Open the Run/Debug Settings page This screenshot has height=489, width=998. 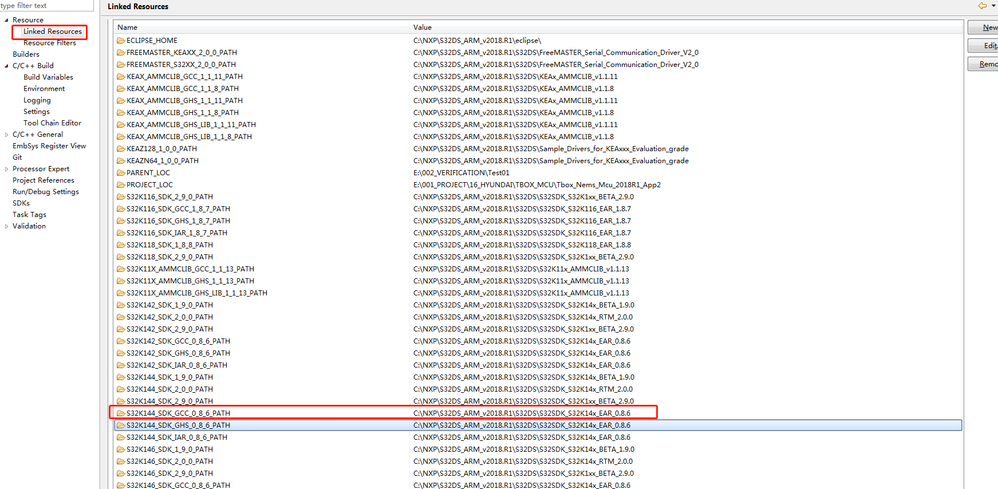point(46,192)
